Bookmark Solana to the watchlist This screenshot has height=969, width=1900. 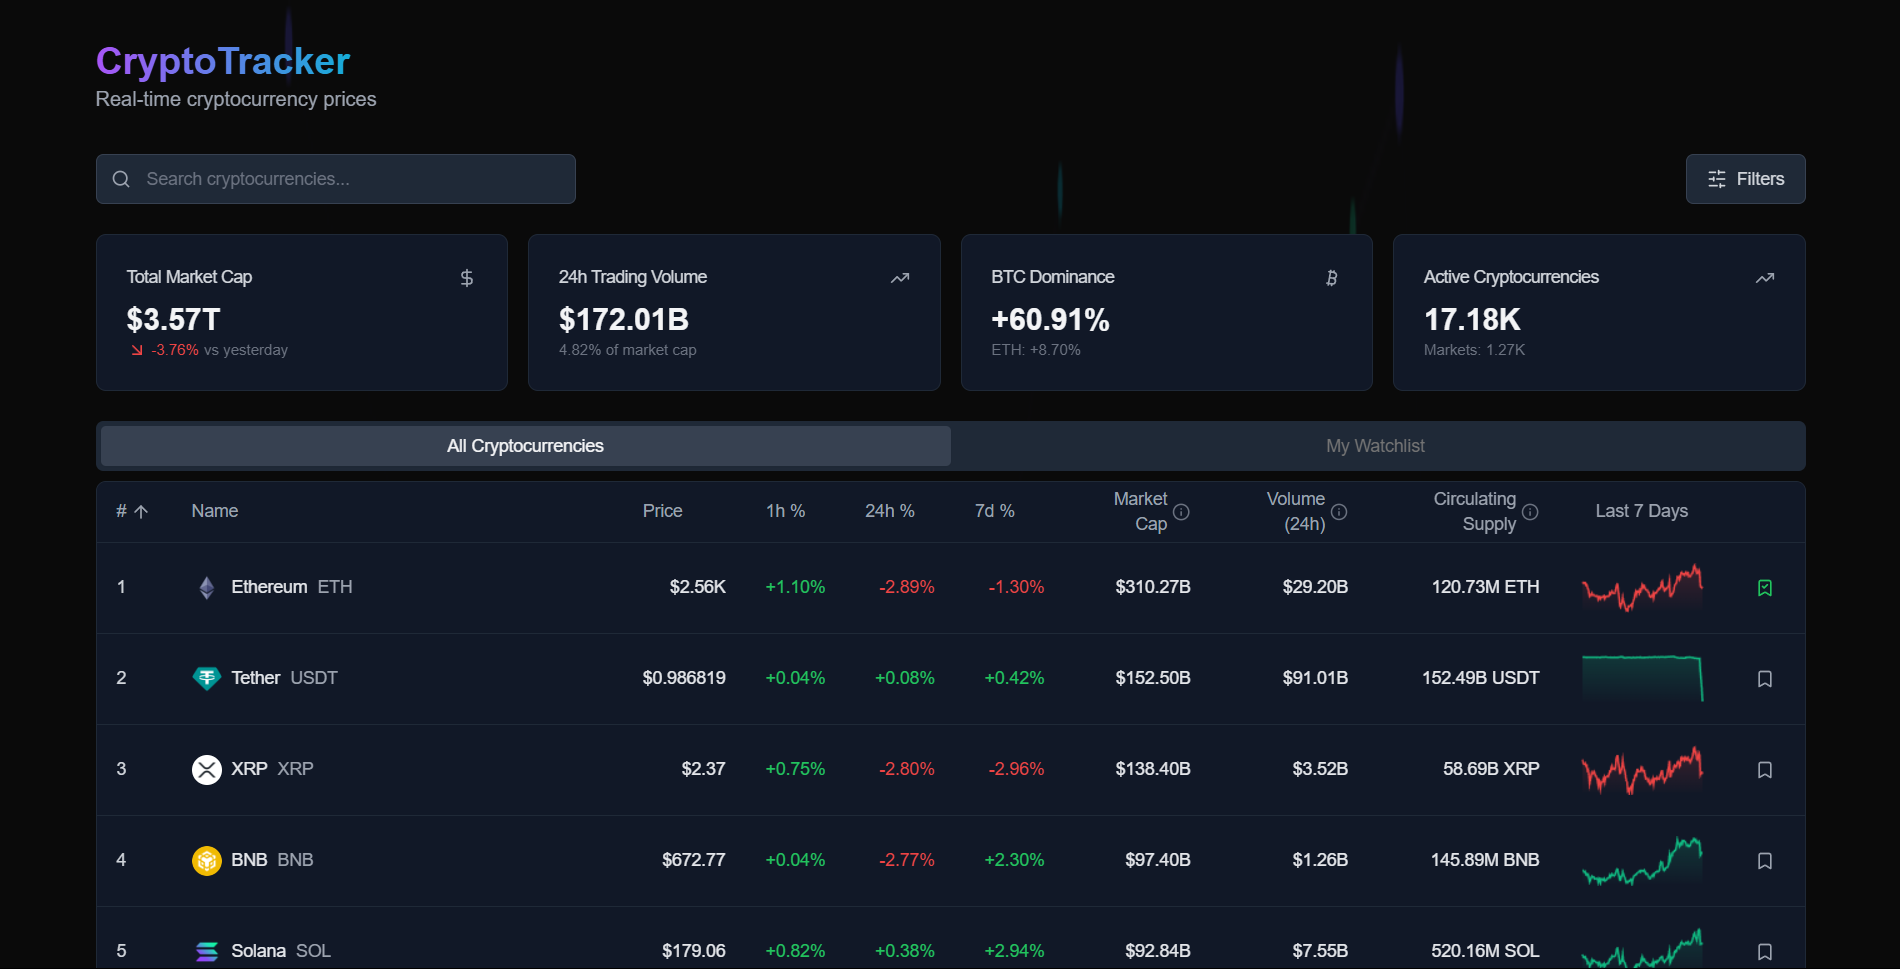tap(1765, 952)
